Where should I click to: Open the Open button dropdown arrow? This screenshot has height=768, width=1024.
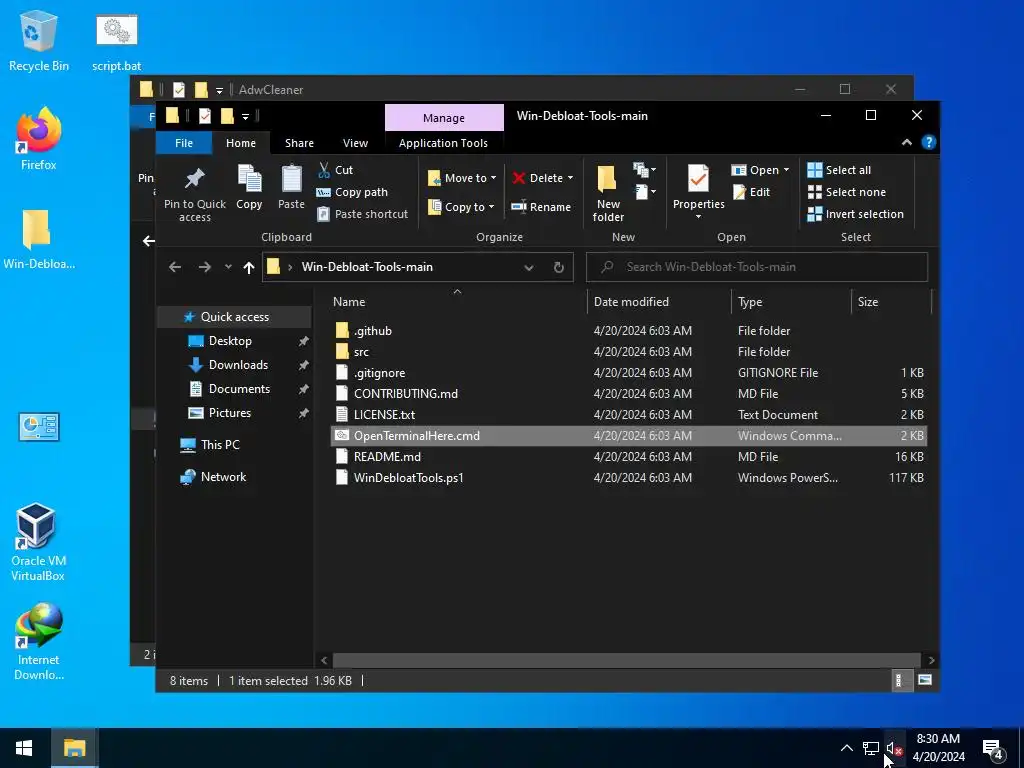(786, 170)
